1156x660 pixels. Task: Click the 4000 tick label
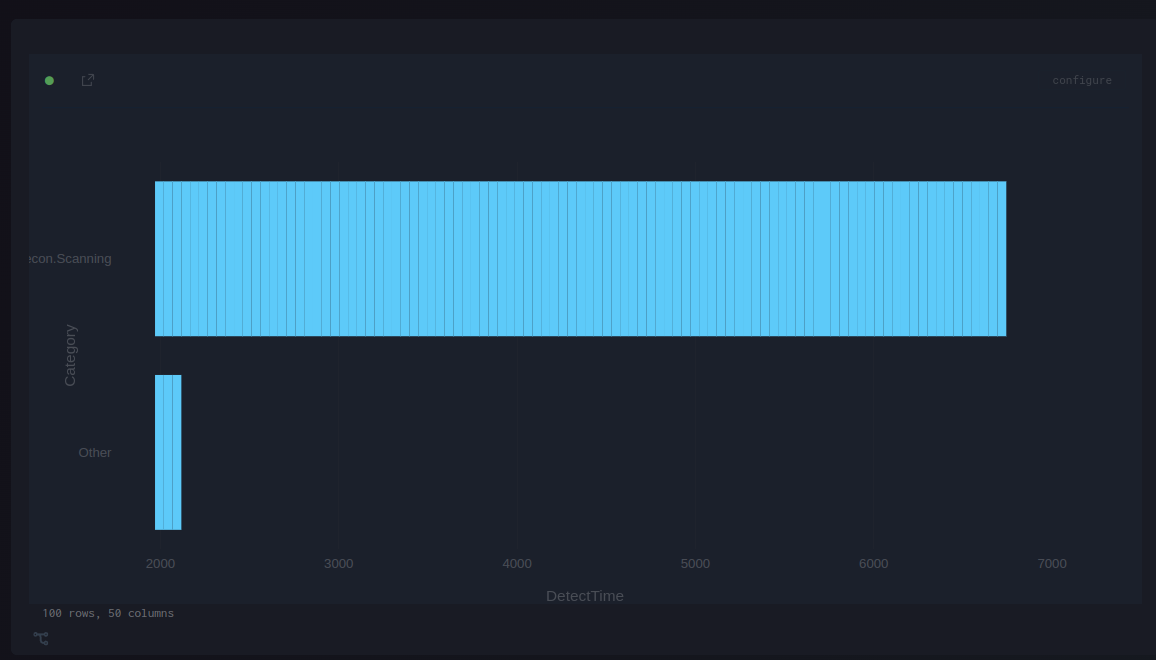coord(517,563)
